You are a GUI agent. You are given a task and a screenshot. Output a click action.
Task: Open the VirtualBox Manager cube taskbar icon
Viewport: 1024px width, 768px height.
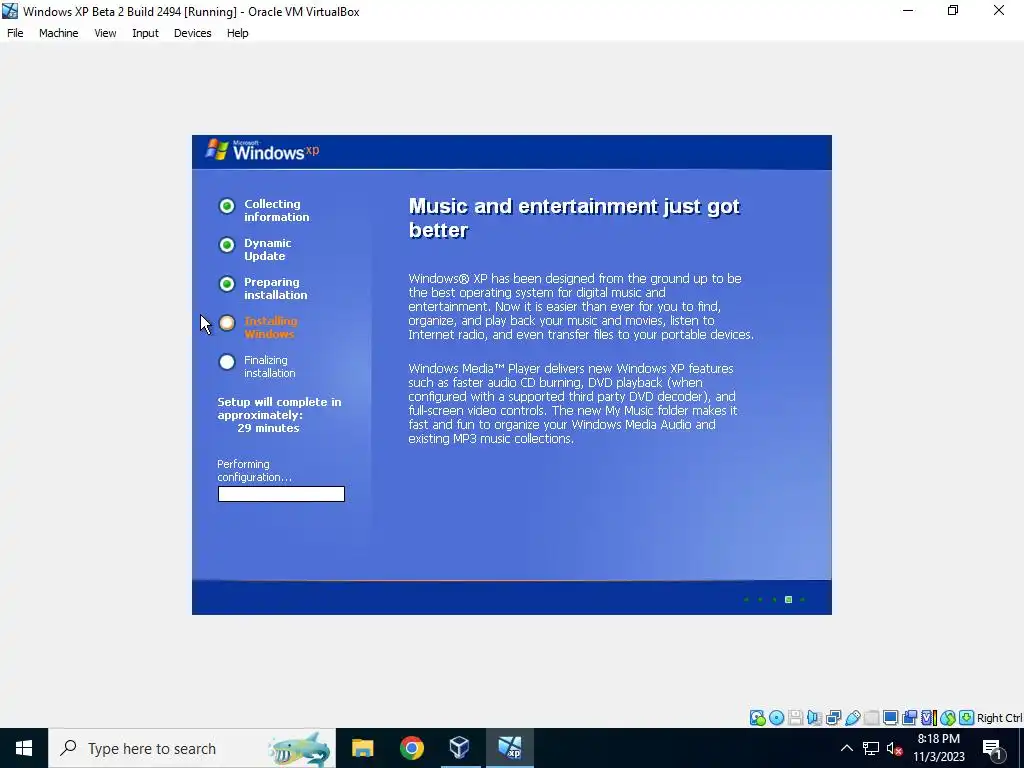click(460, 748)
